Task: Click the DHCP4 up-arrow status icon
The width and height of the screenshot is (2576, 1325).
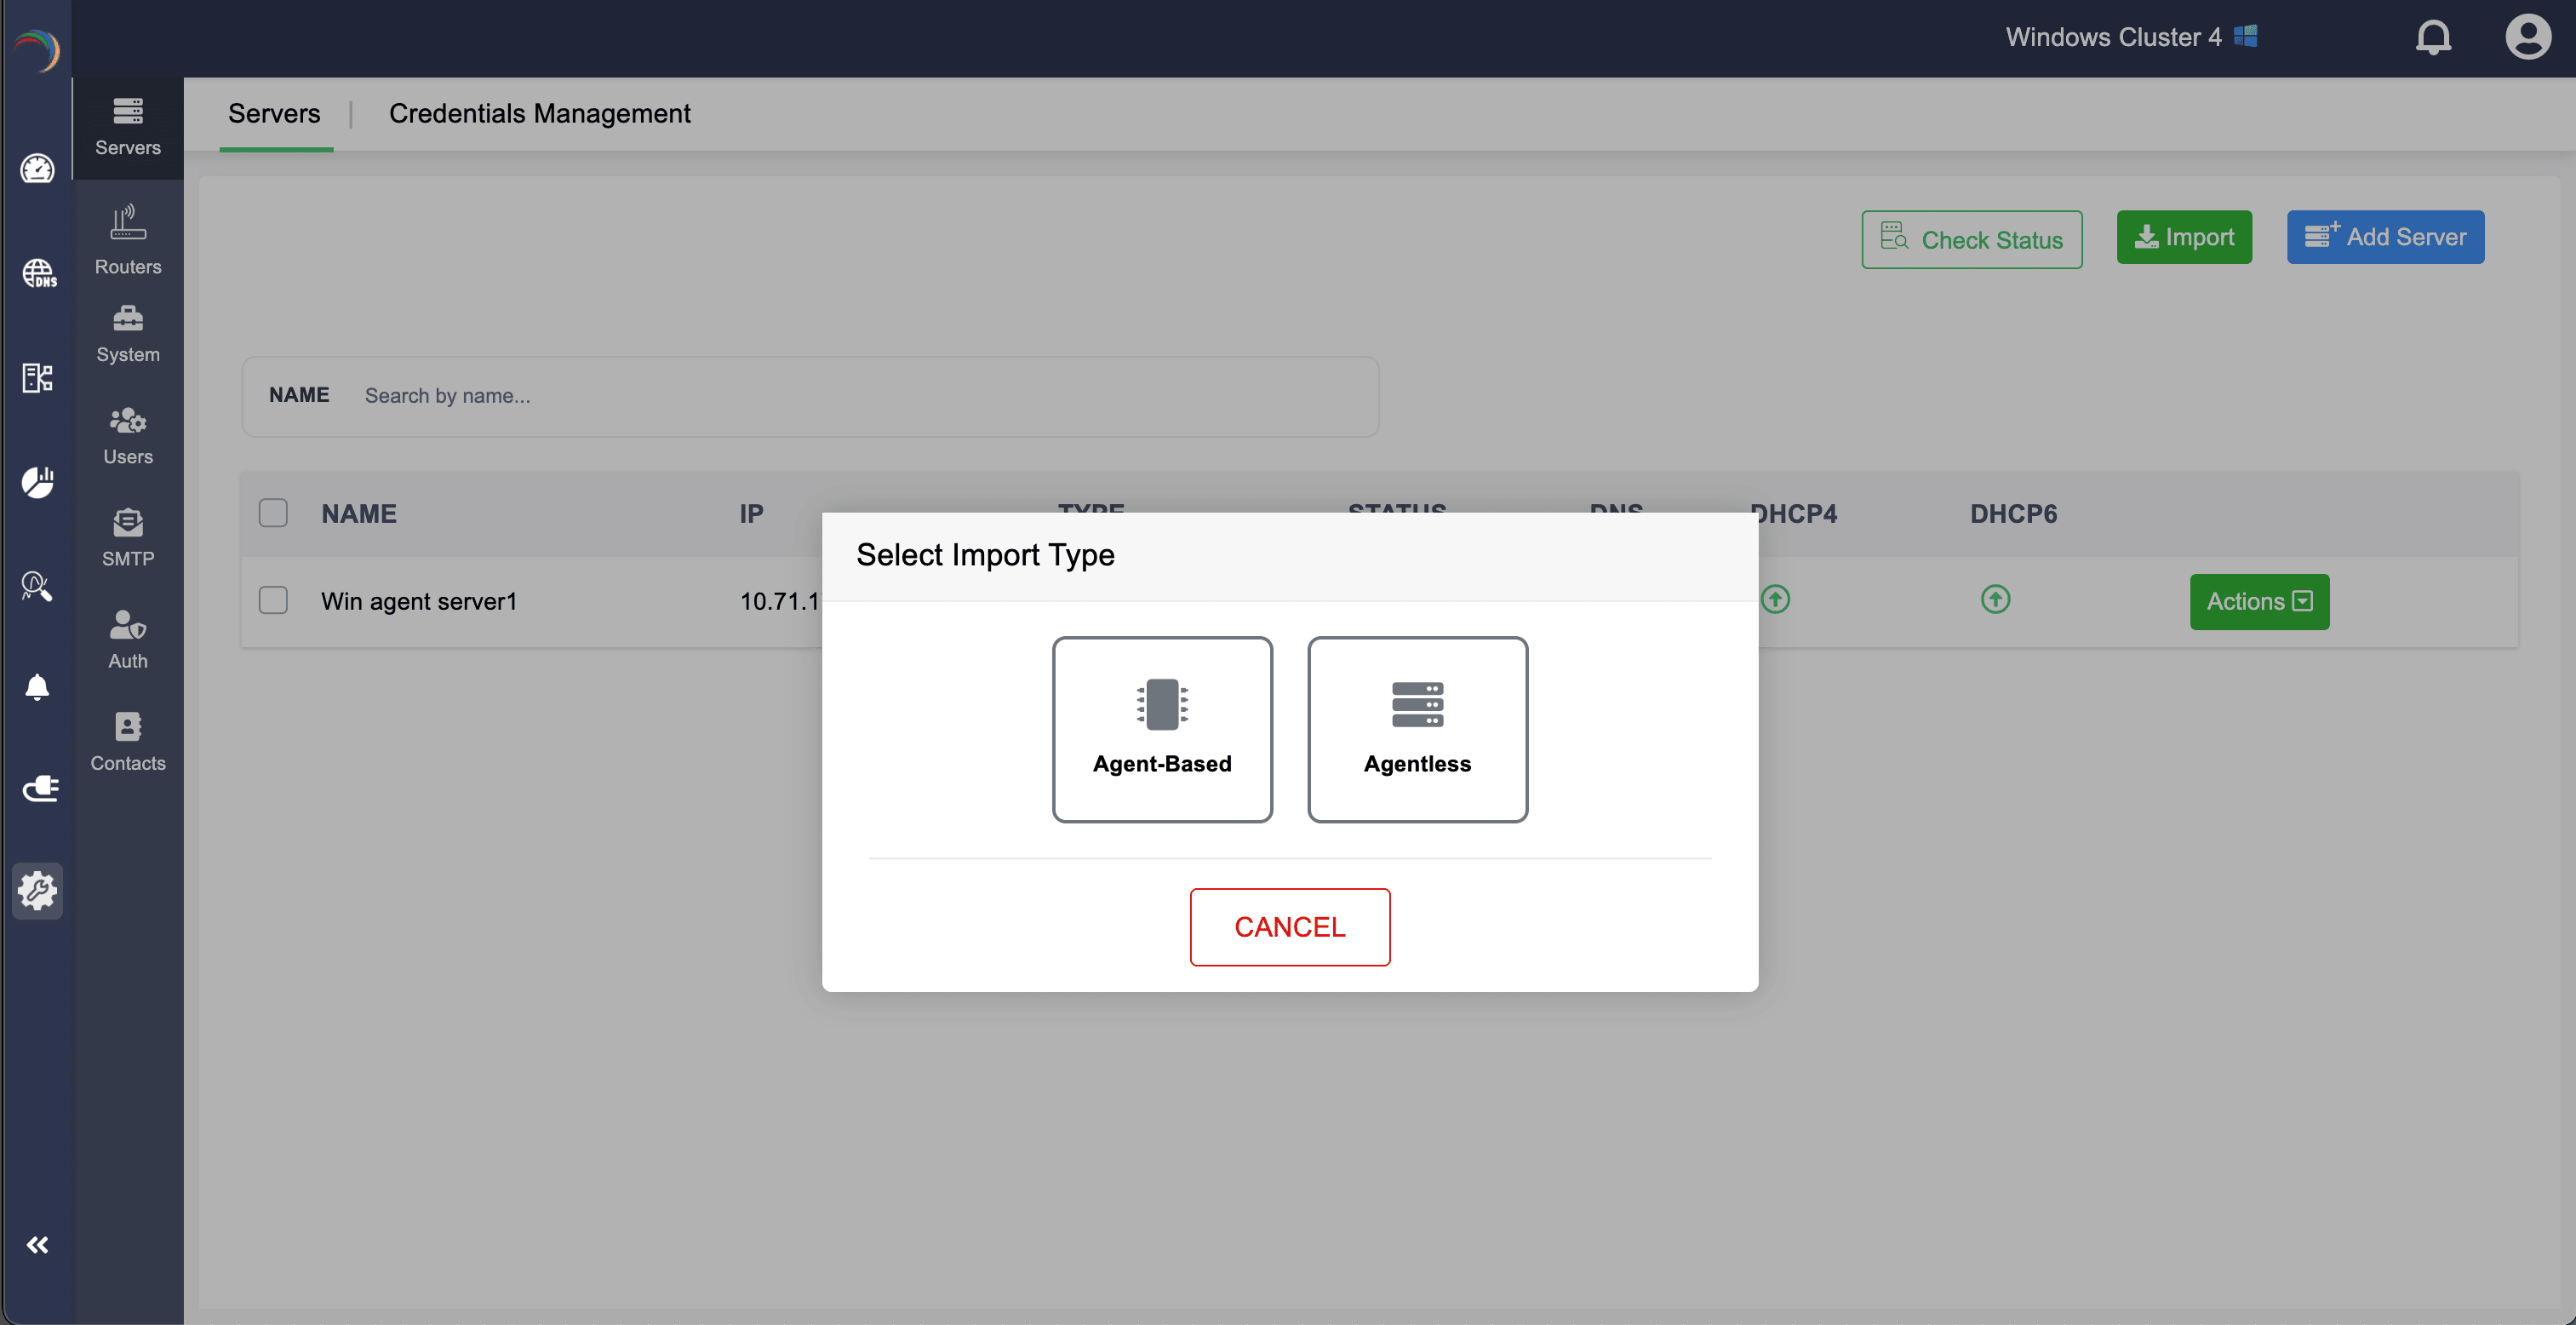Action: tap(1775, 599)
